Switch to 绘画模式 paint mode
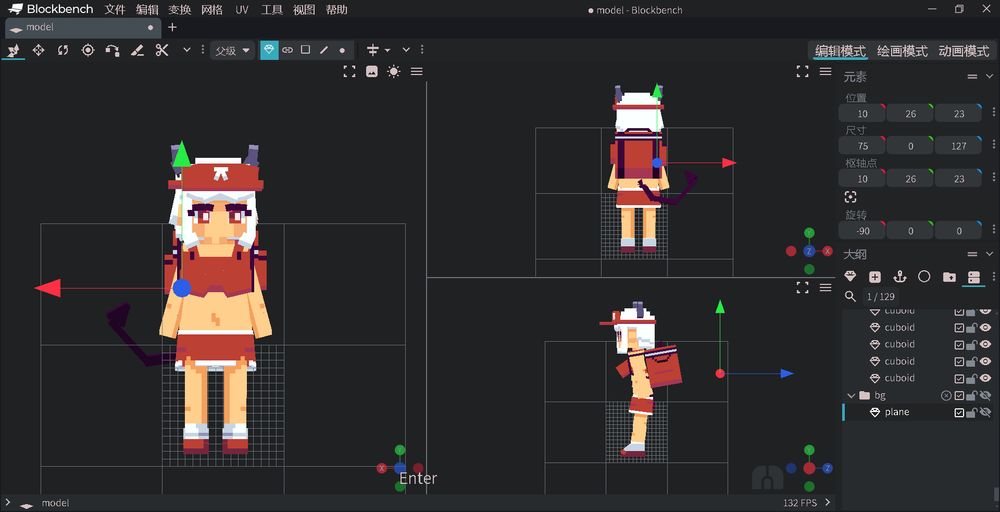The width and height of the screenshot is (1000, 512). (x=902, y=51)
